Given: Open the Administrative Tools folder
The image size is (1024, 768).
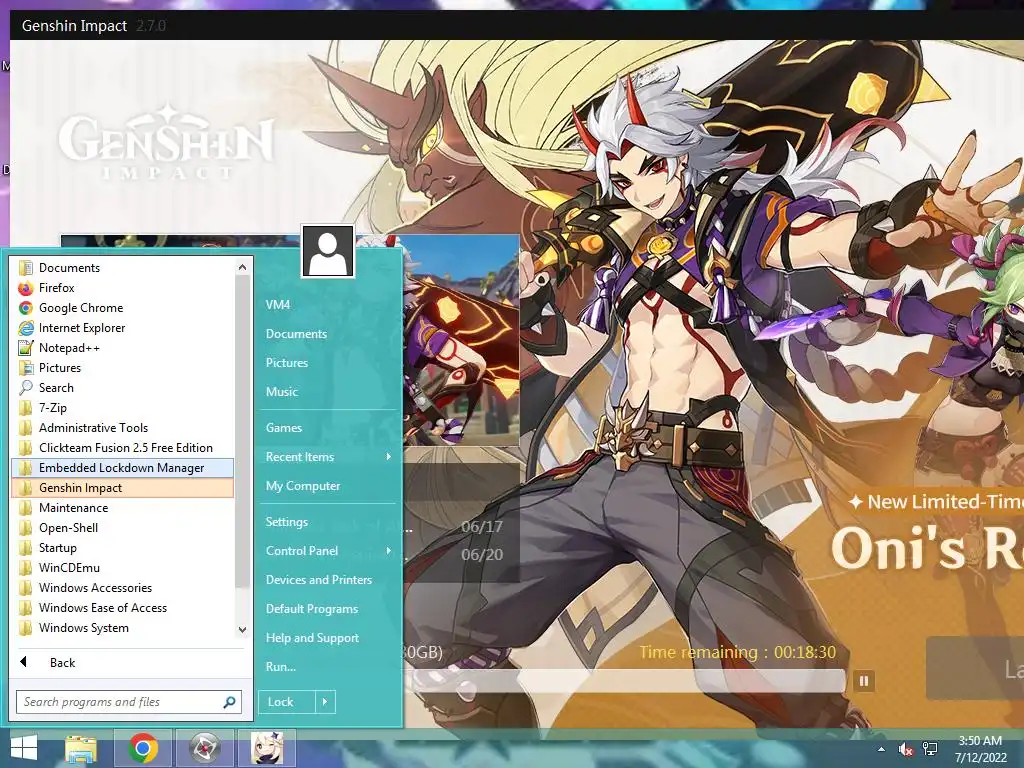Looking at the screenshot, I should [x=123, y=428].
